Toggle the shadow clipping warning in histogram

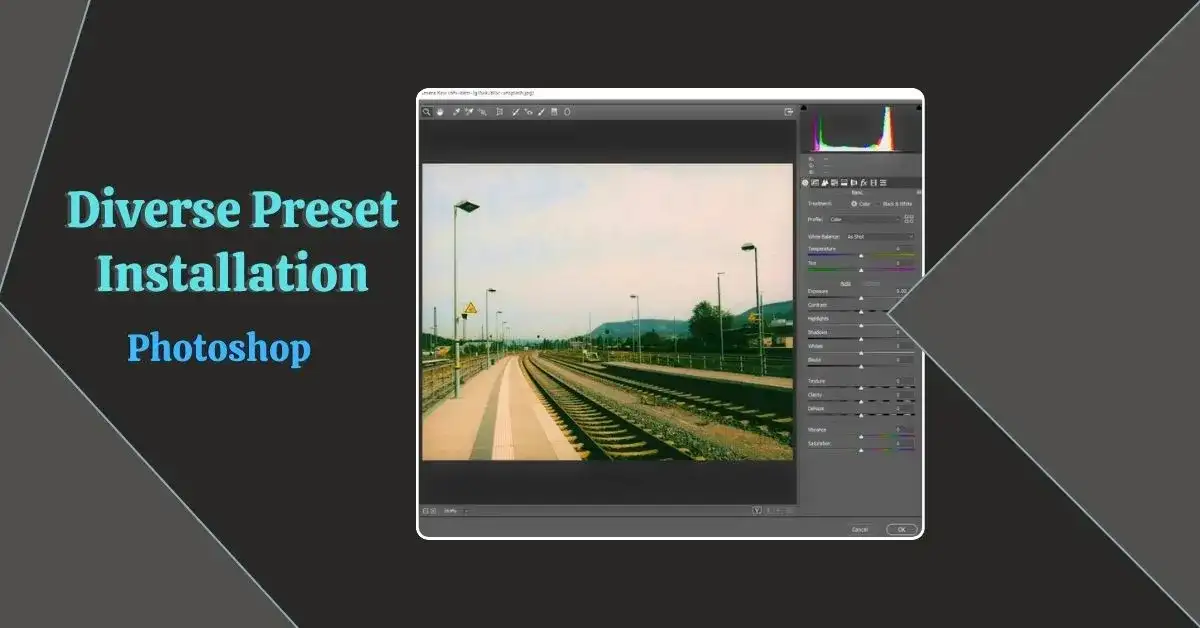click(x=805, y=109)
